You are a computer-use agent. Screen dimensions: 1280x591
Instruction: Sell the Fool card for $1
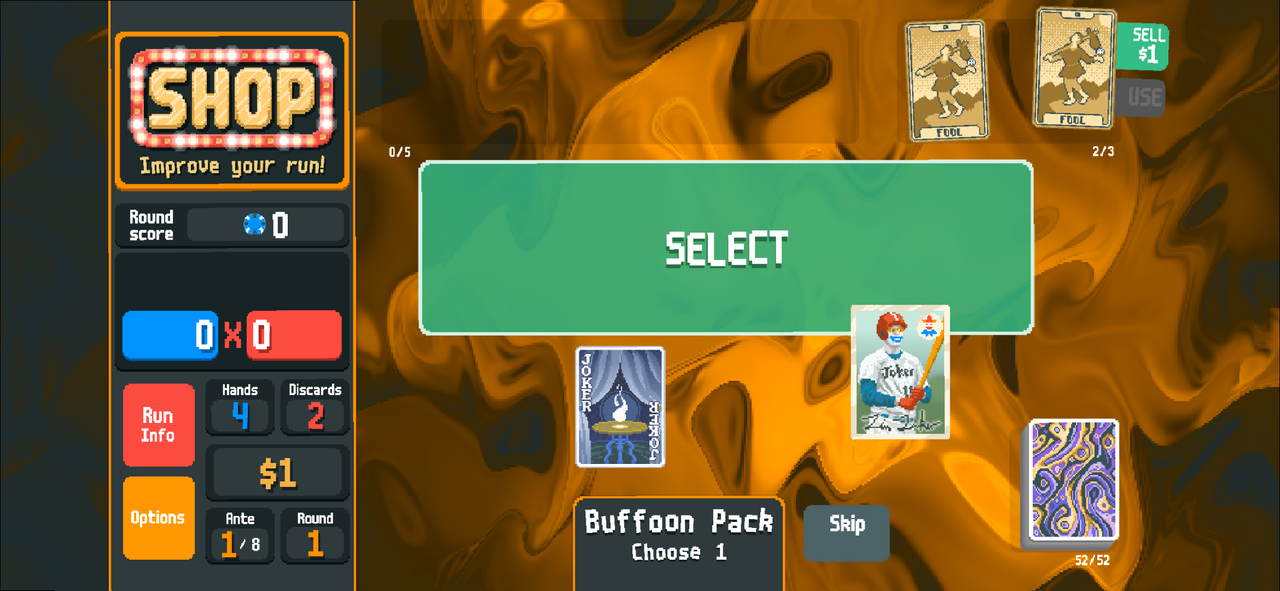tap(1144, 47)
